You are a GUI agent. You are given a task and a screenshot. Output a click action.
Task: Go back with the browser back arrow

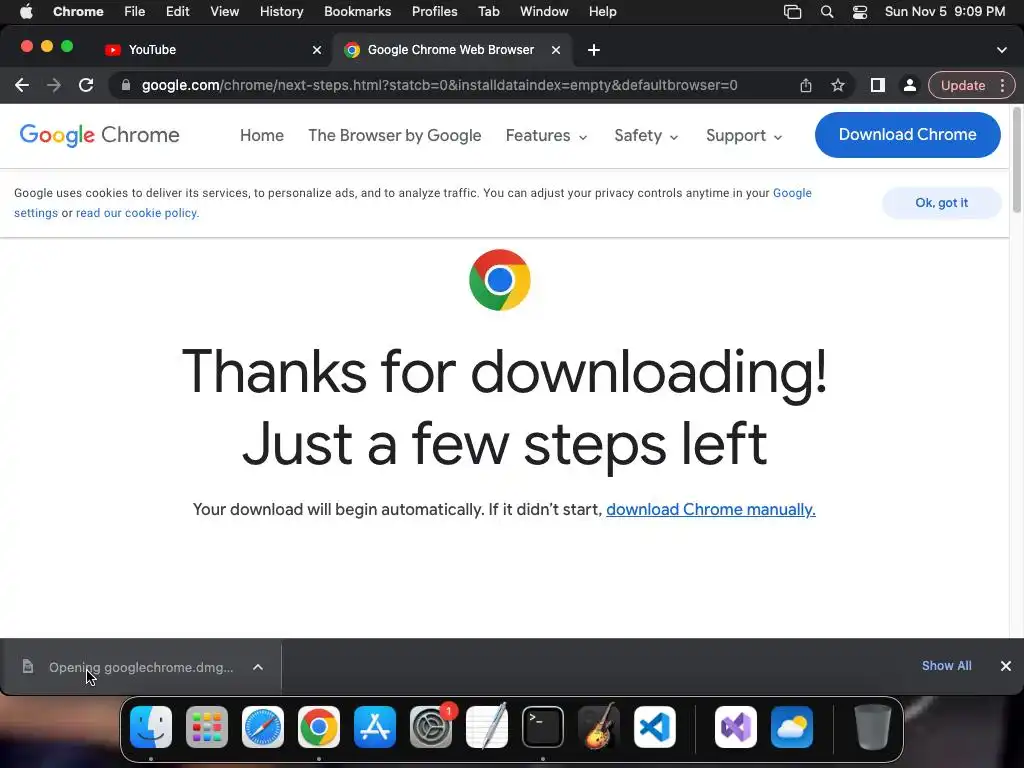22,85
